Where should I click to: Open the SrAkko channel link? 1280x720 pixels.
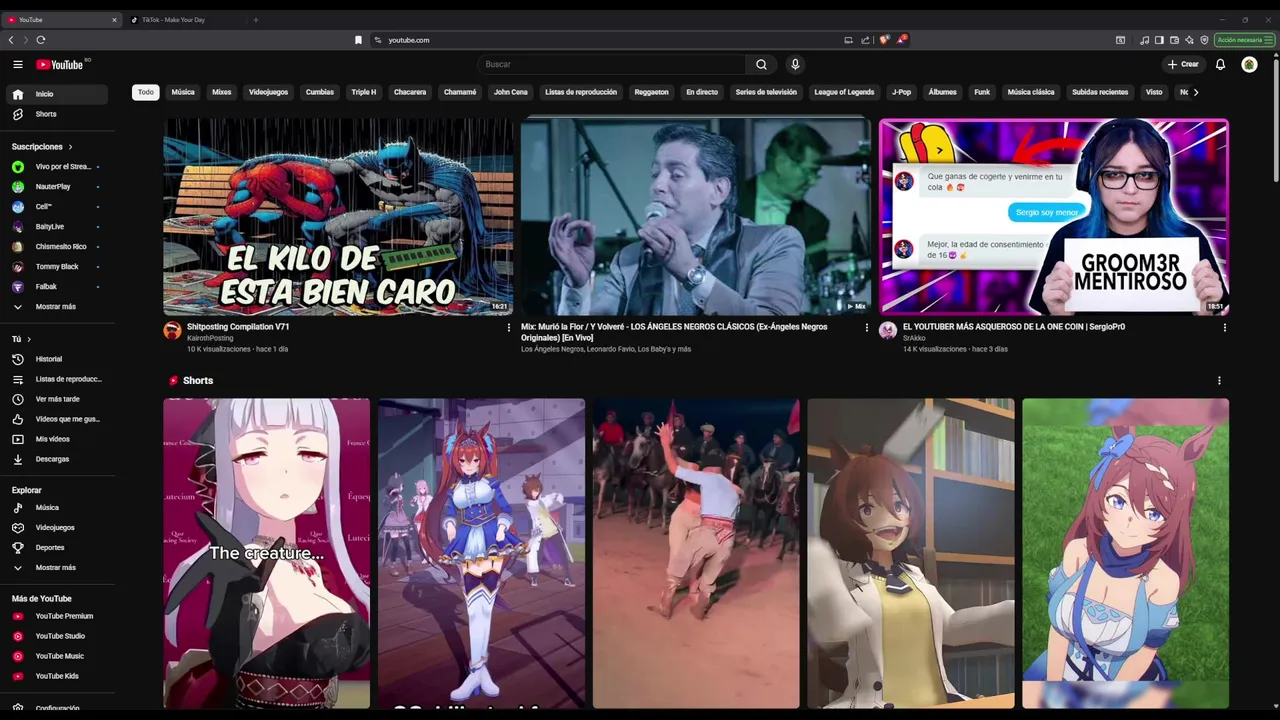[914, 338]
